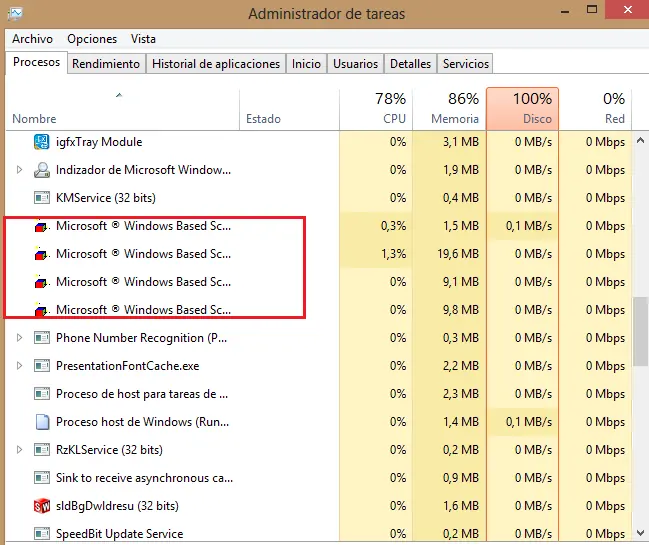Viewport: 649px width, 545px height.
Task: Sort processes by the Red column
Action: (595, 109)
